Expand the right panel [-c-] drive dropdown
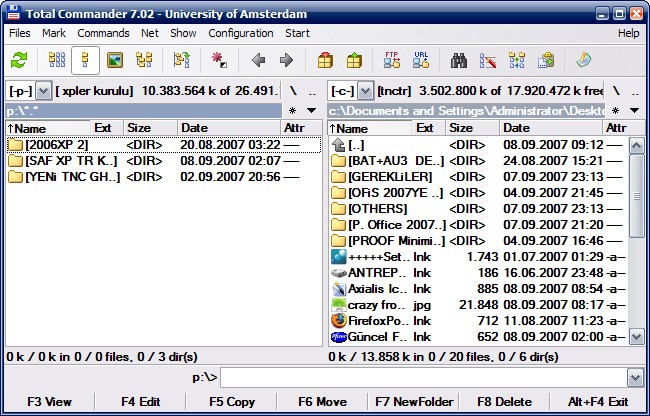 tap(365, 91)
